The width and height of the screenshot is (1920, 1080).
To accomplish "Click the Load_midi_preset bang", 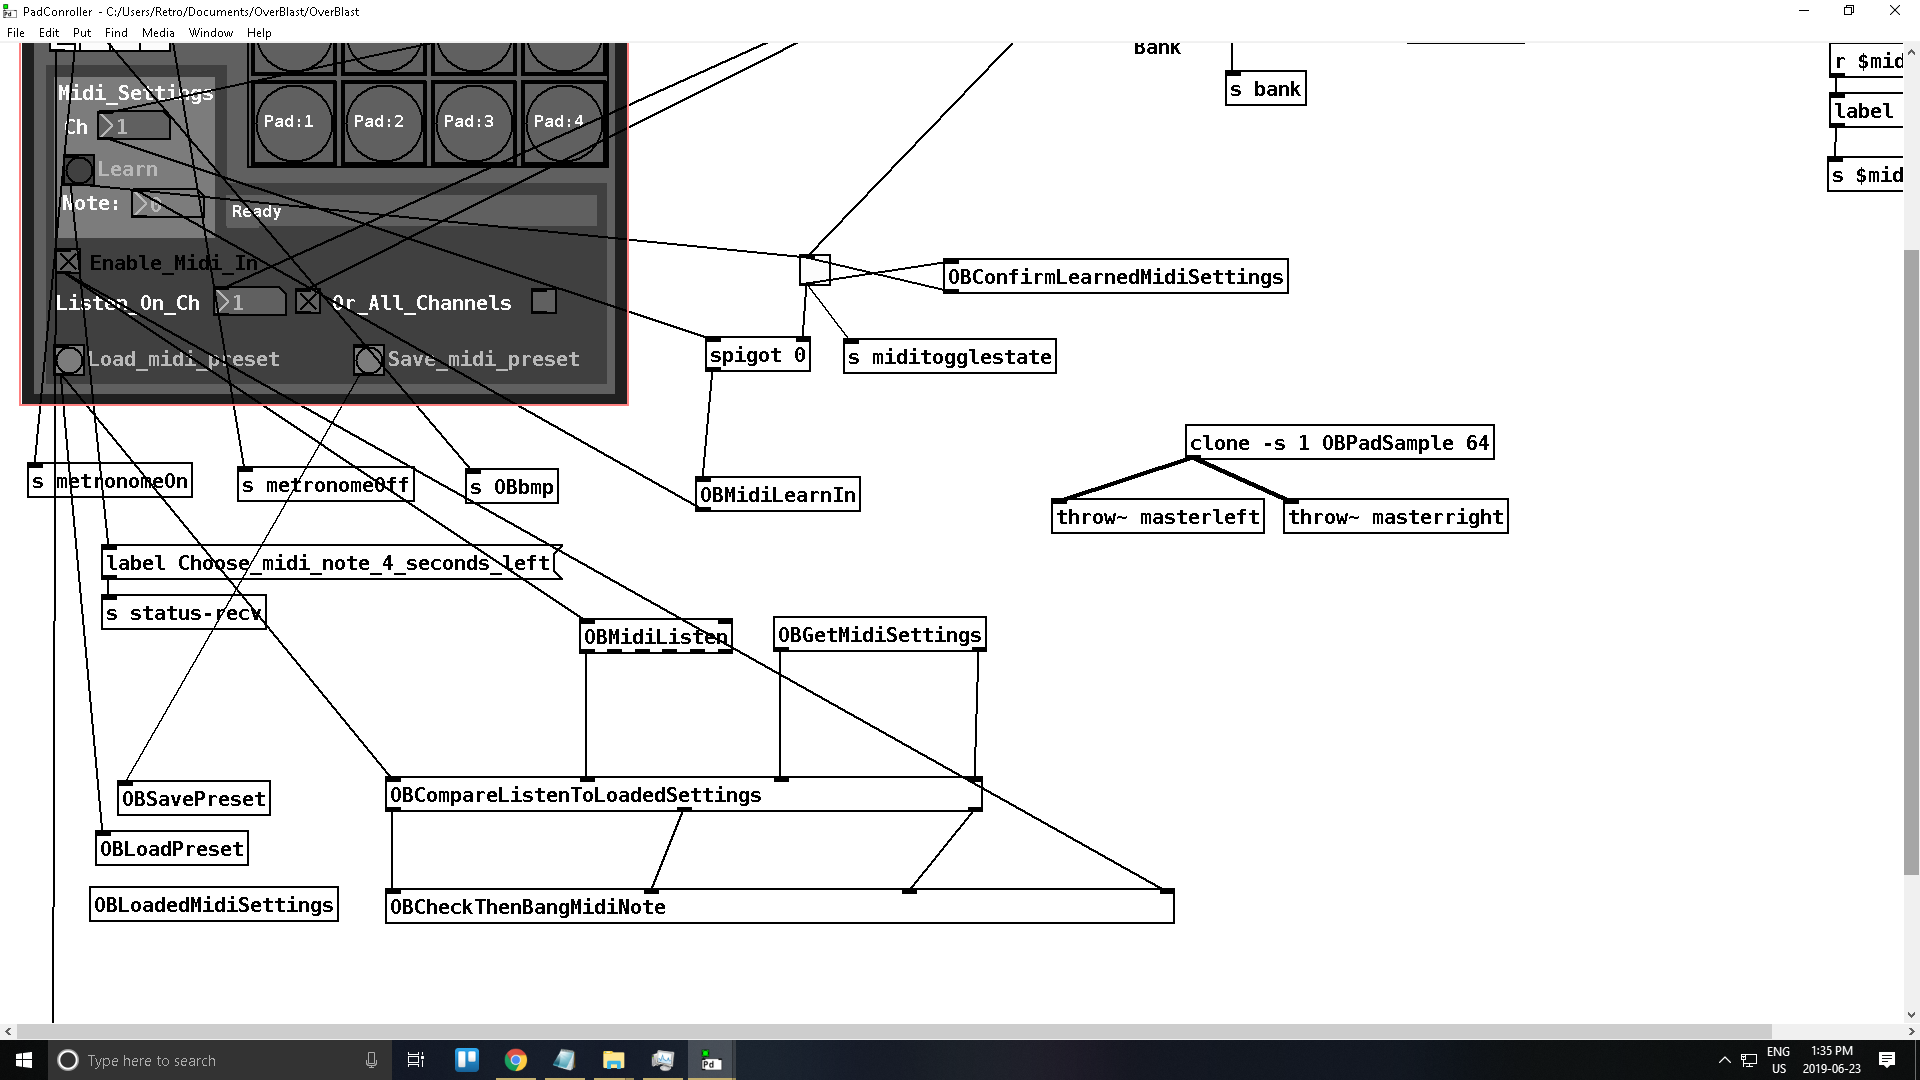I will tap(69, 360).
